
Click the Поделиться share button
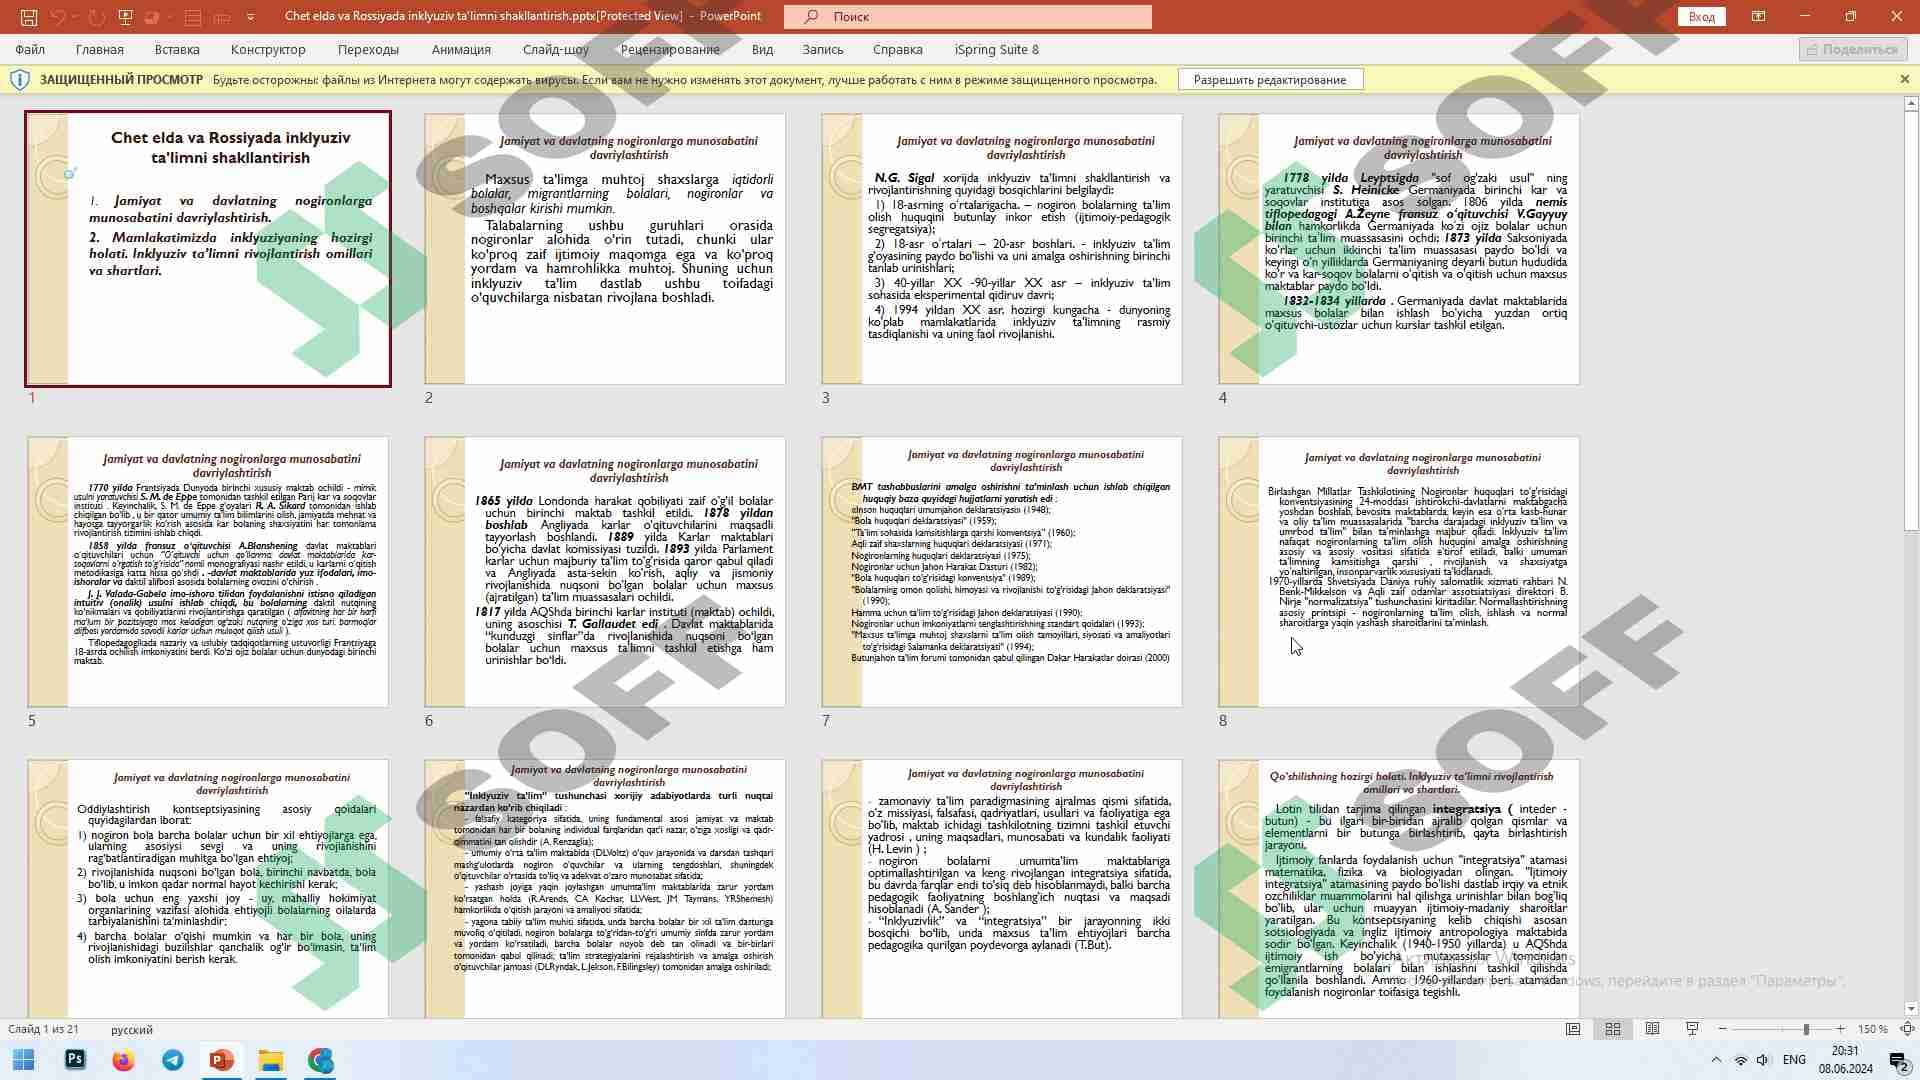[1853, 49]
